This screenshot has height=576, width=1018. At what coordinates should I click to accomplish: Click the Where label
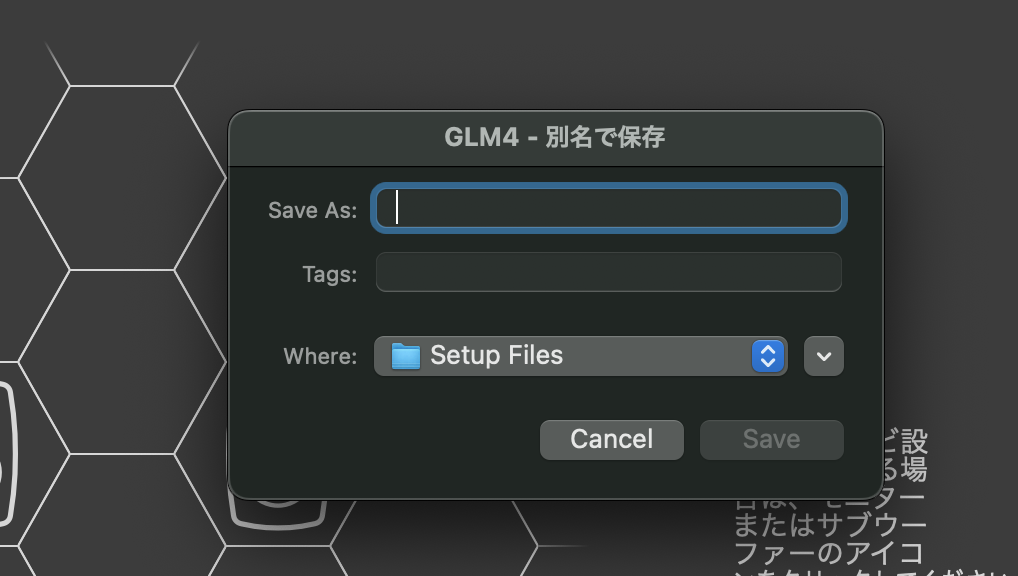point(319,355)
